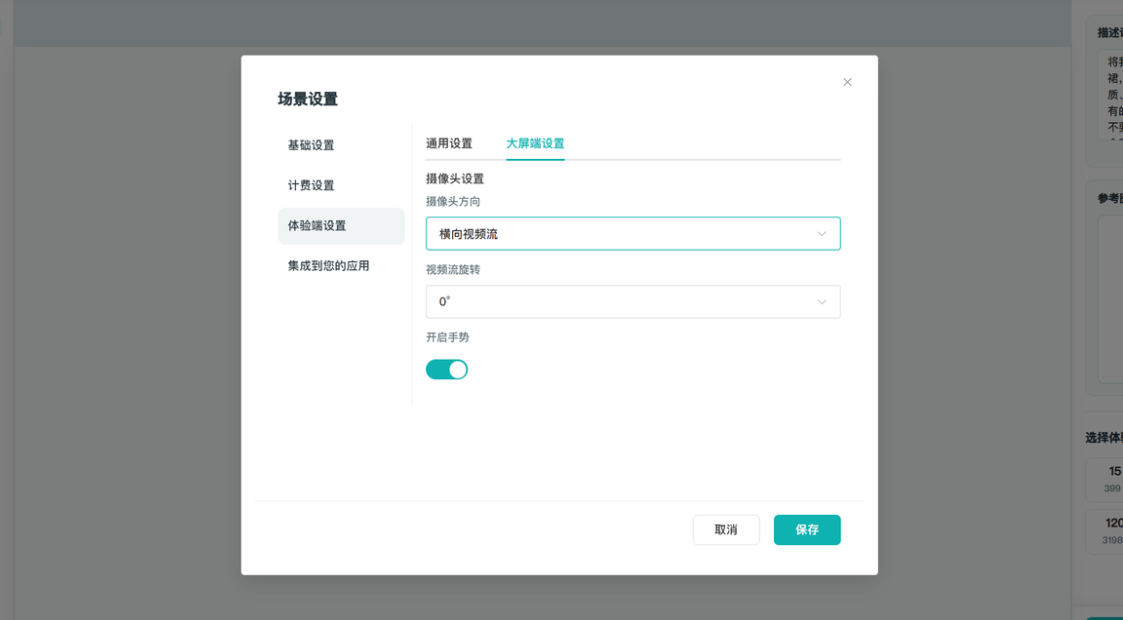Expand the 视频流旋转 dropdown showing 0°
1123x620 pixels.
point(633,301)
